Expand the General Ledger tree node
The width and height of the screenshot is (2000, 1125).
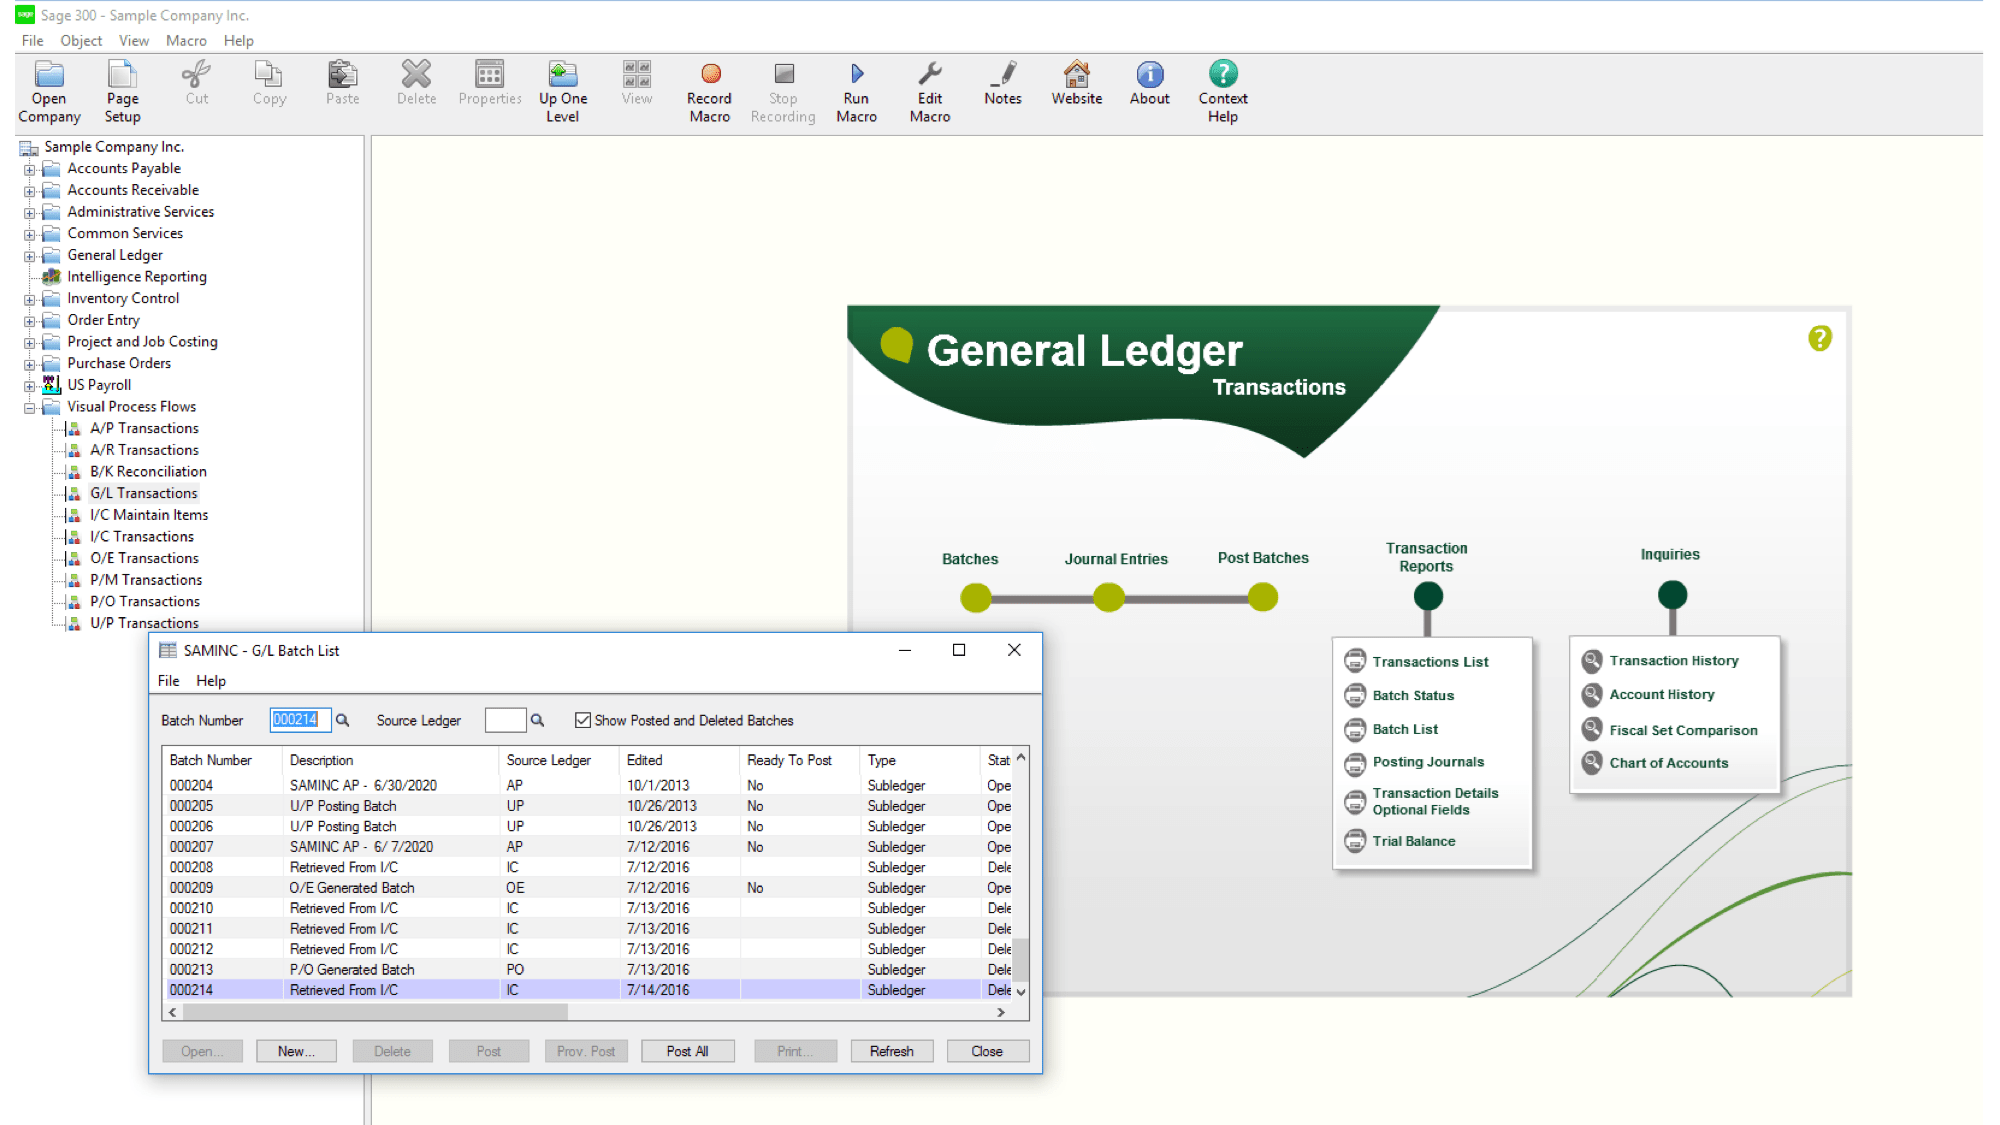tap(30, 256)
